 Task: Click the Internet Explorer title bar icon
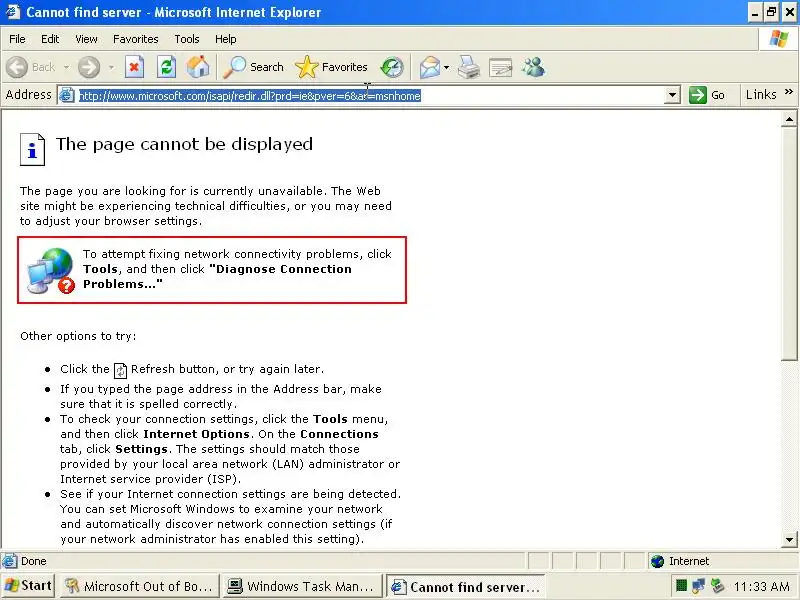point(13,12)
